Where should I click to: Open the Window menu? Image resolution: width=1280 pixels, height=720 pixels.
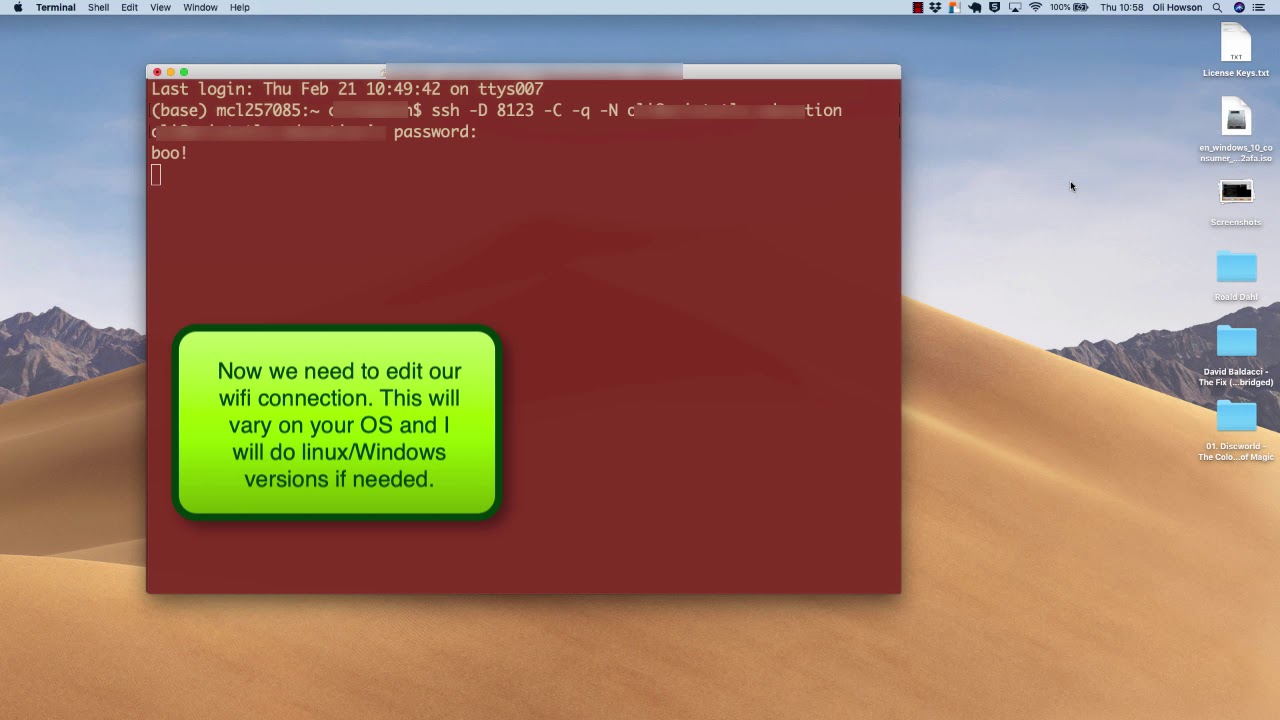coord(200,7)
